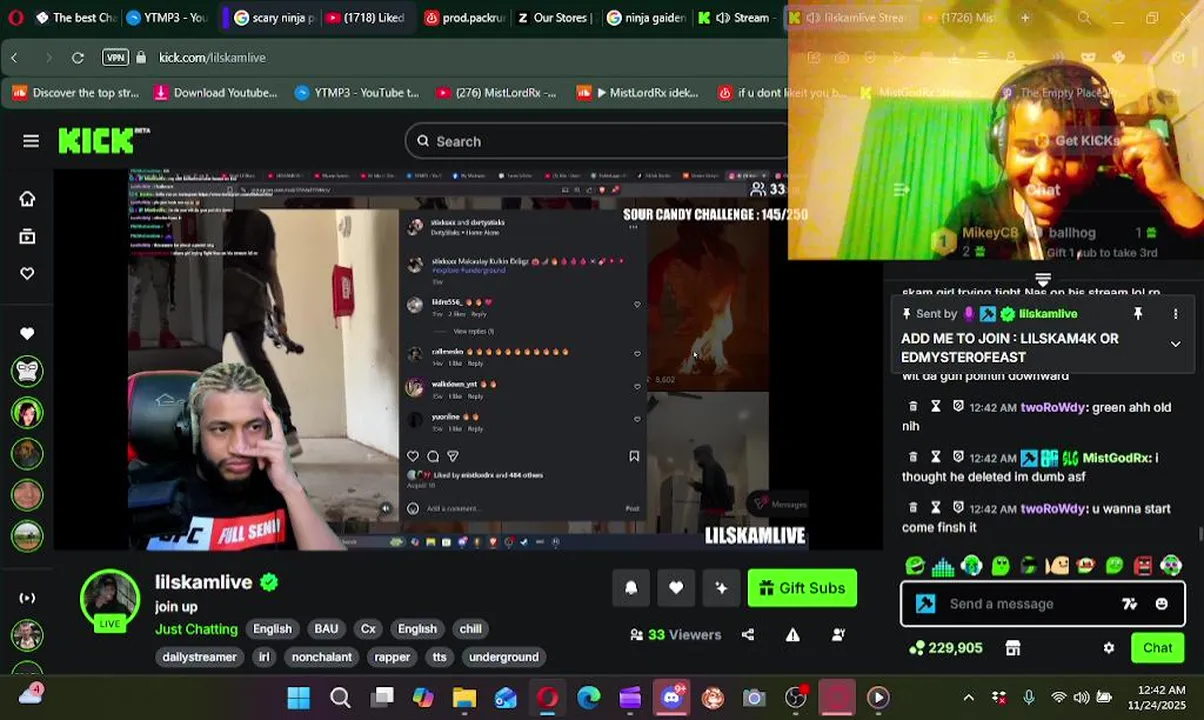Screen dimensions: 1204x720
Task: Switch to 'scary ninja p' Google tab
Action: point(273,17)
